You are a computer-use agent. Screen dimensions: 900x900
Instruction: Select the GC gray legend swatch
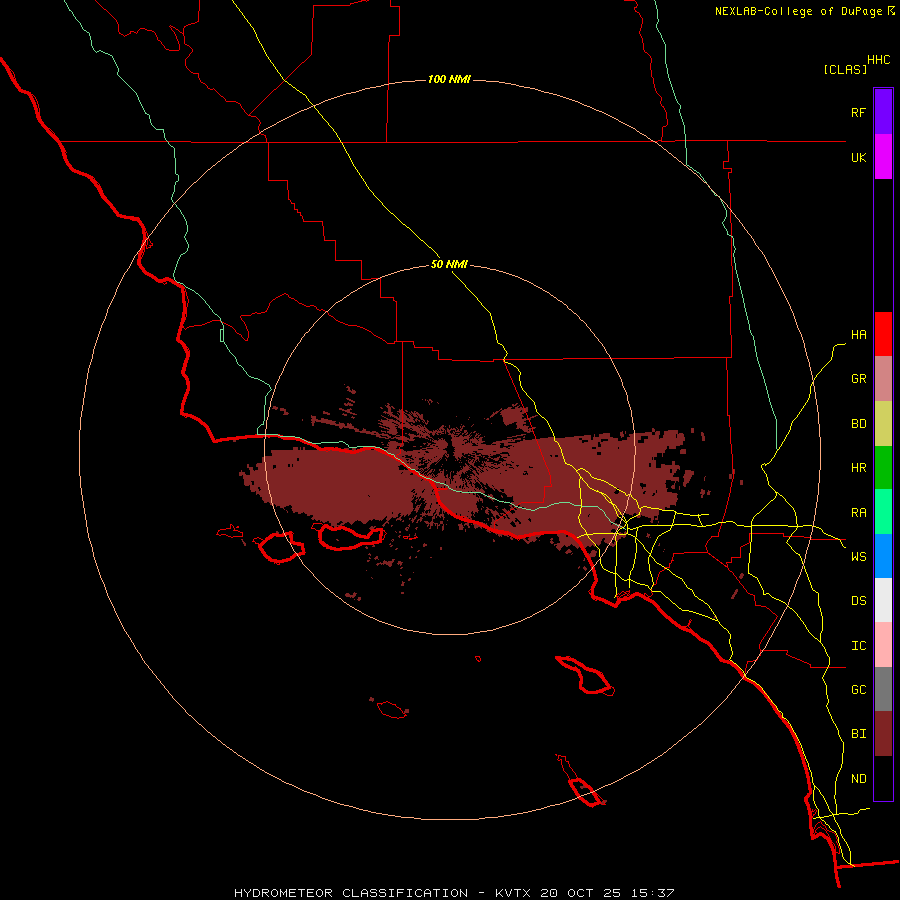click(883, 689)
